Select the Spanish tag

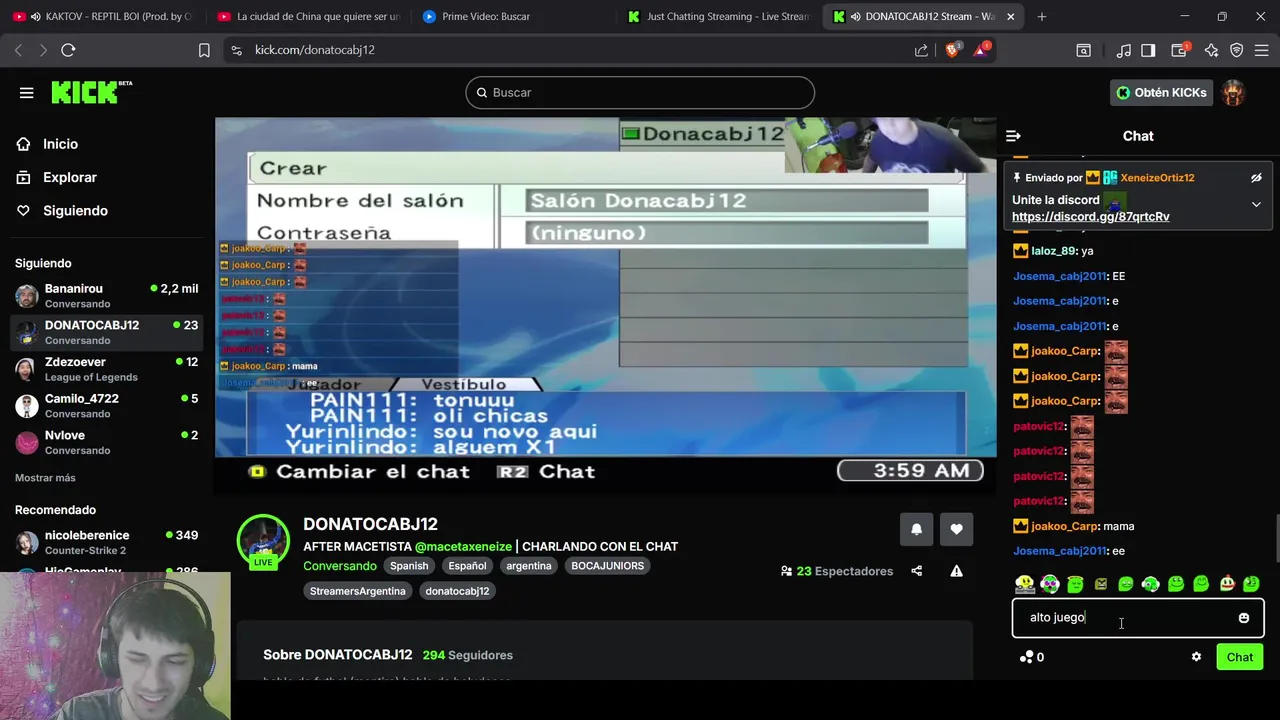click(409, 566)
